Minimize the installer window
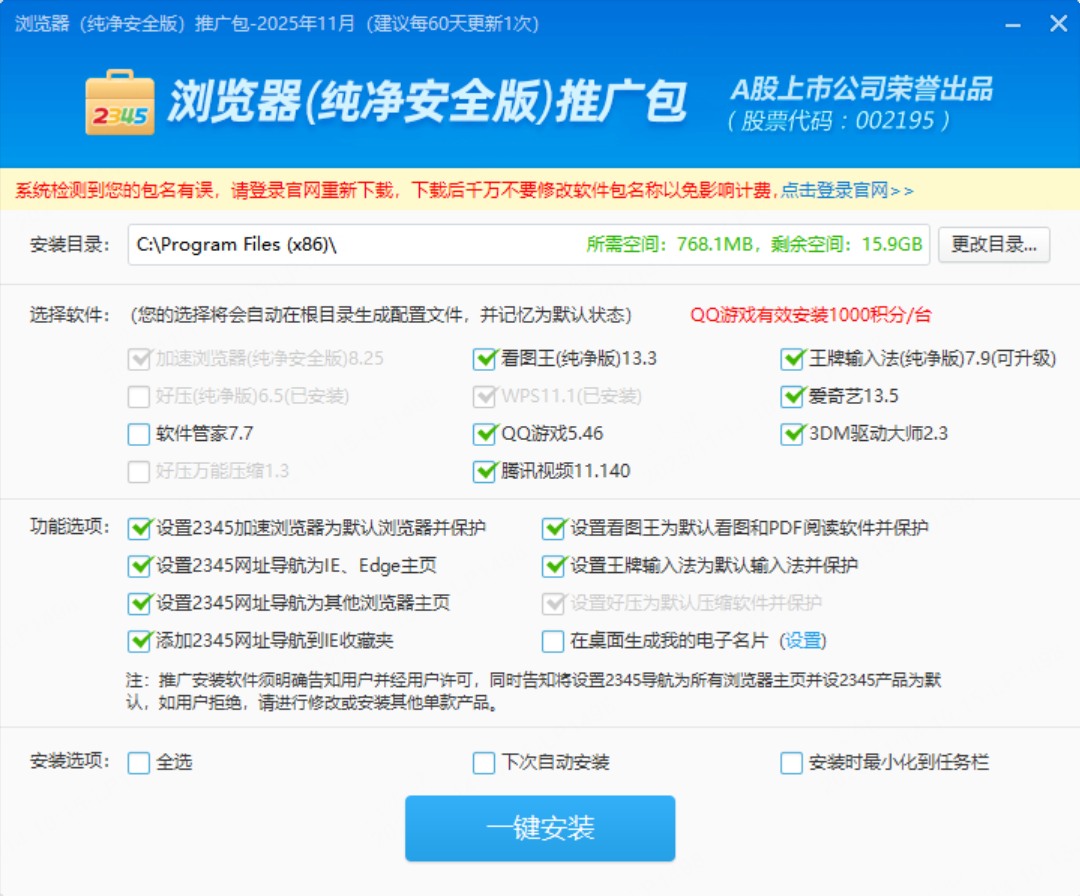 [x=1014, y=24]
